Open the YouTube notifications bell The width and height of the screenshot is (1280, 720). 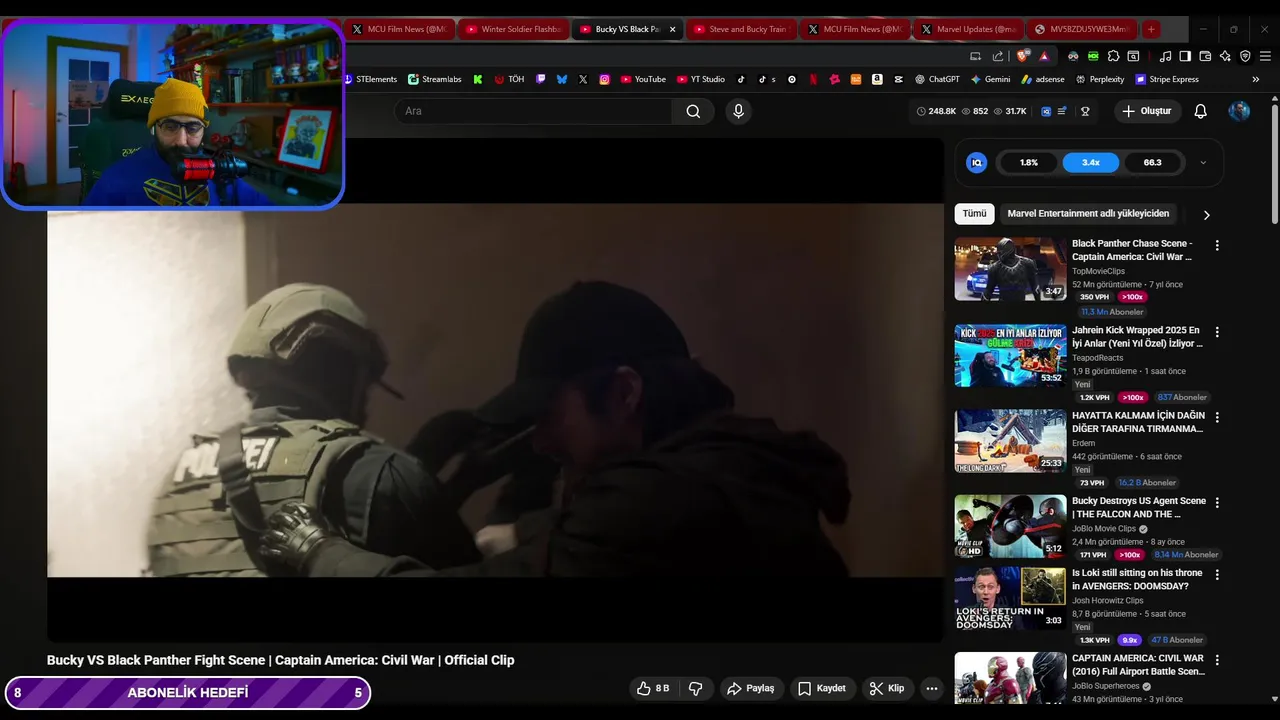[1200, 111]
